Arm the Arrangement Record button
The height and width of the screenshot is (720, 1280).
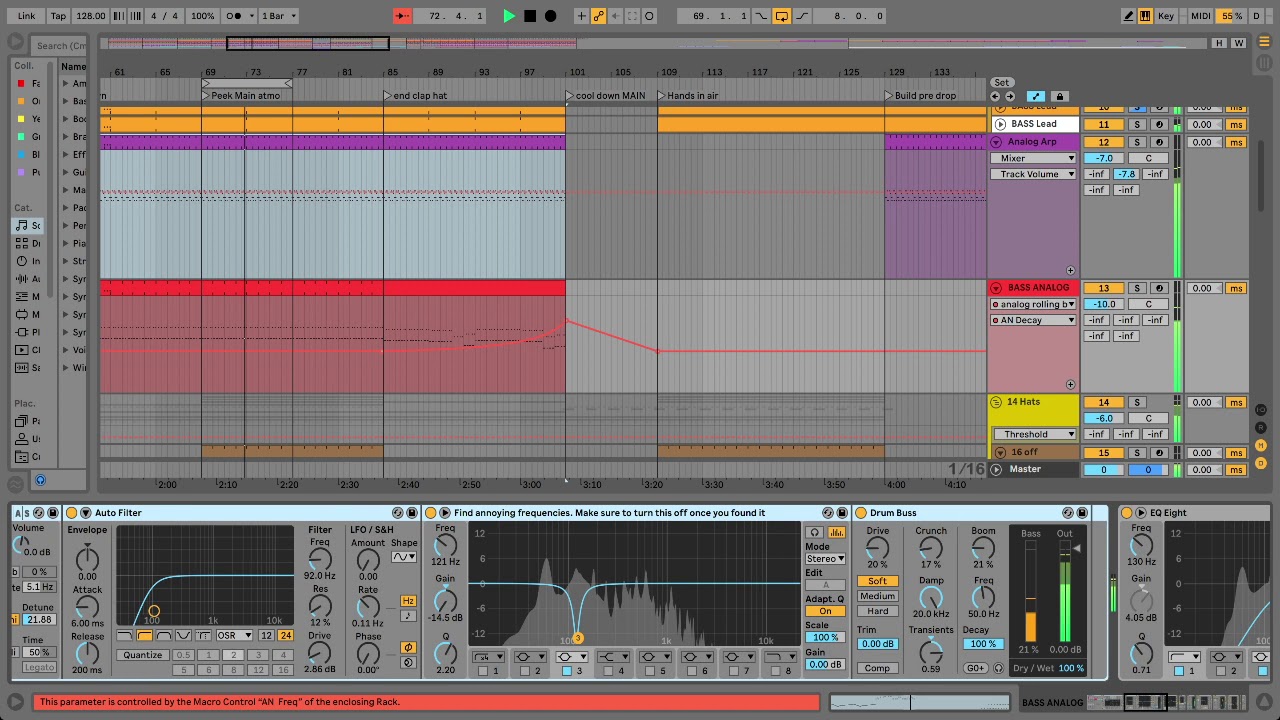550,16
